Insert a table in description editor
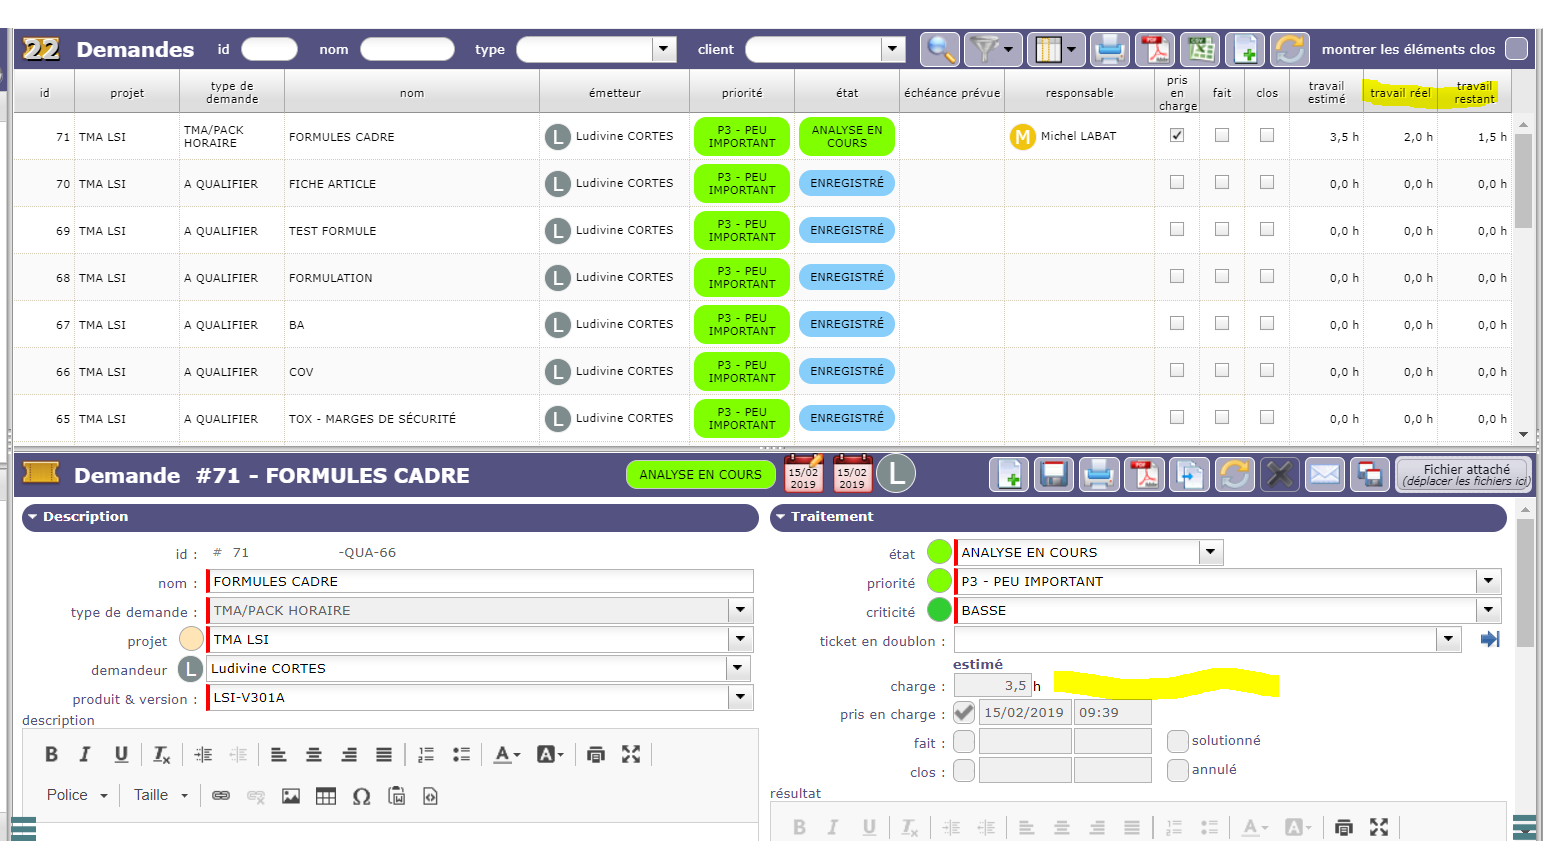Image resolution: width=1543 pixels, height=841 pixels. coord(326,796)
